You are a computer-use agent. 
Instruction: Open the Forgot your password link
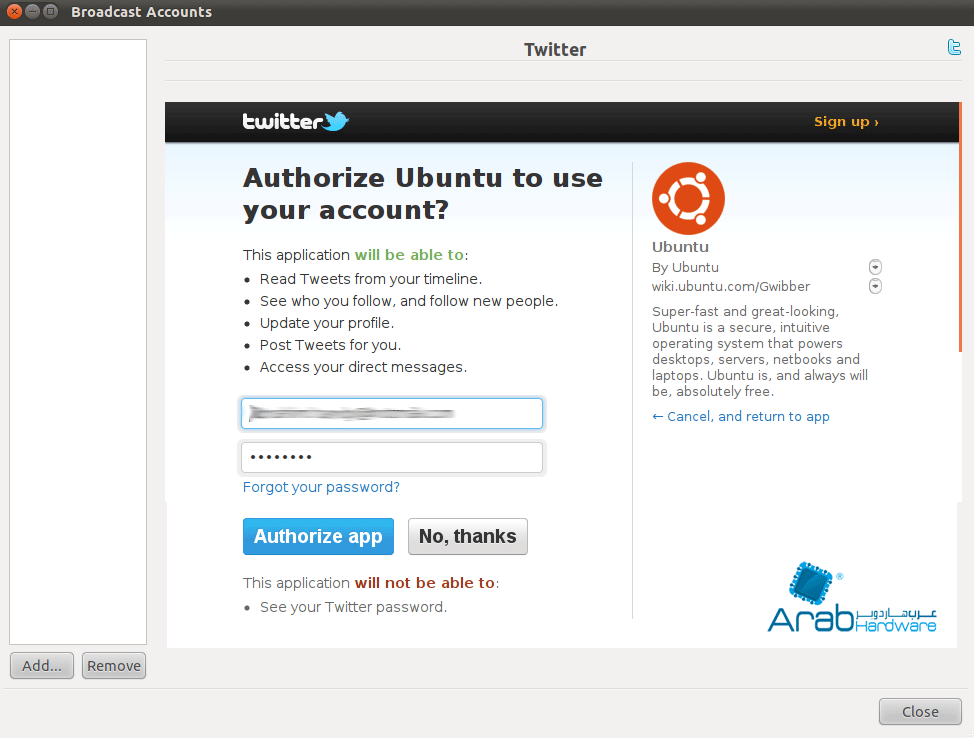click(x=321, y=487)
